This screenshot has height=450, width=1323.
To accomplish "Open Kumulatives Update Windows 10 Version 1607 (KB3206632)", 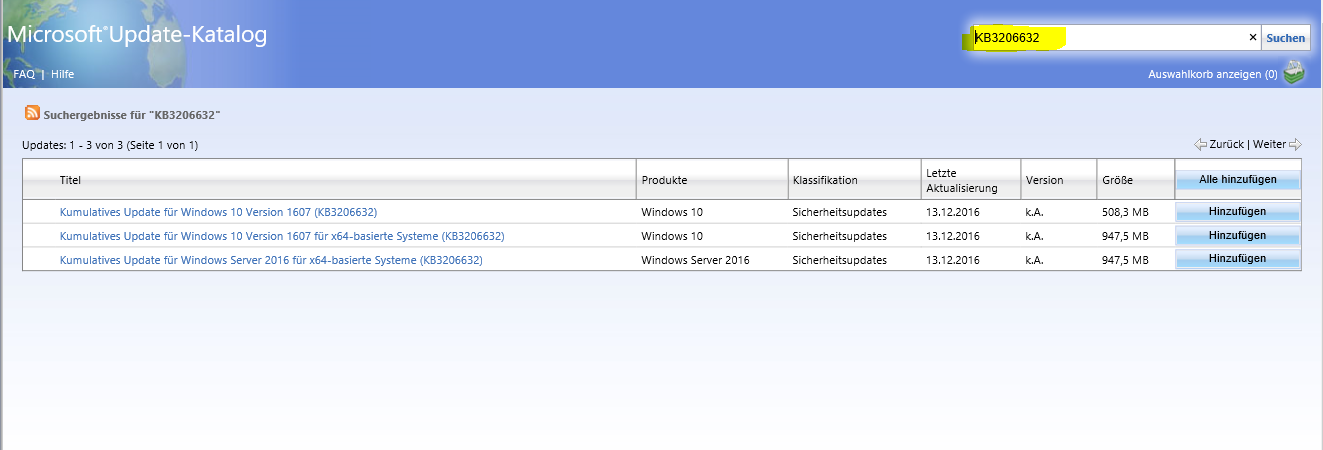I will [218, 212].
